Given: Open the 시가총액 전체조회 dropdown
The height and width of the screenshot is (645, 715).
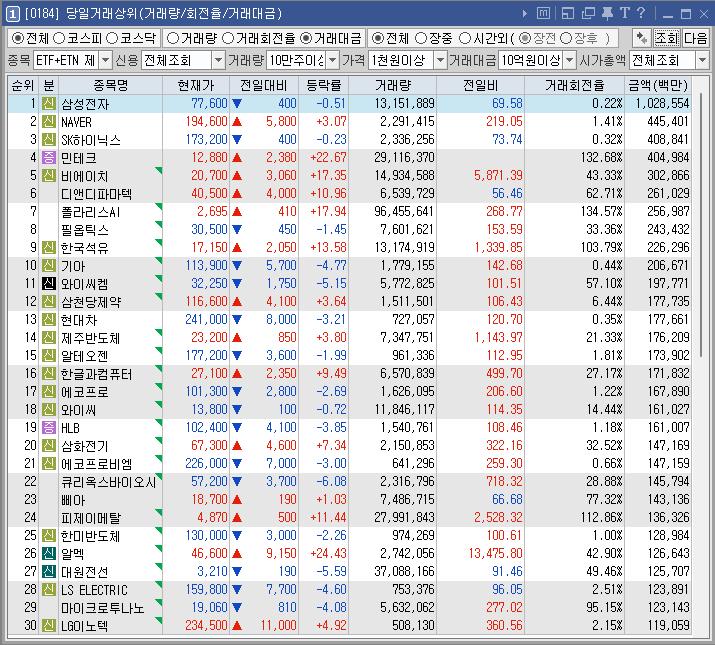Looking at the screenshot, I should (x=702, y=60).
